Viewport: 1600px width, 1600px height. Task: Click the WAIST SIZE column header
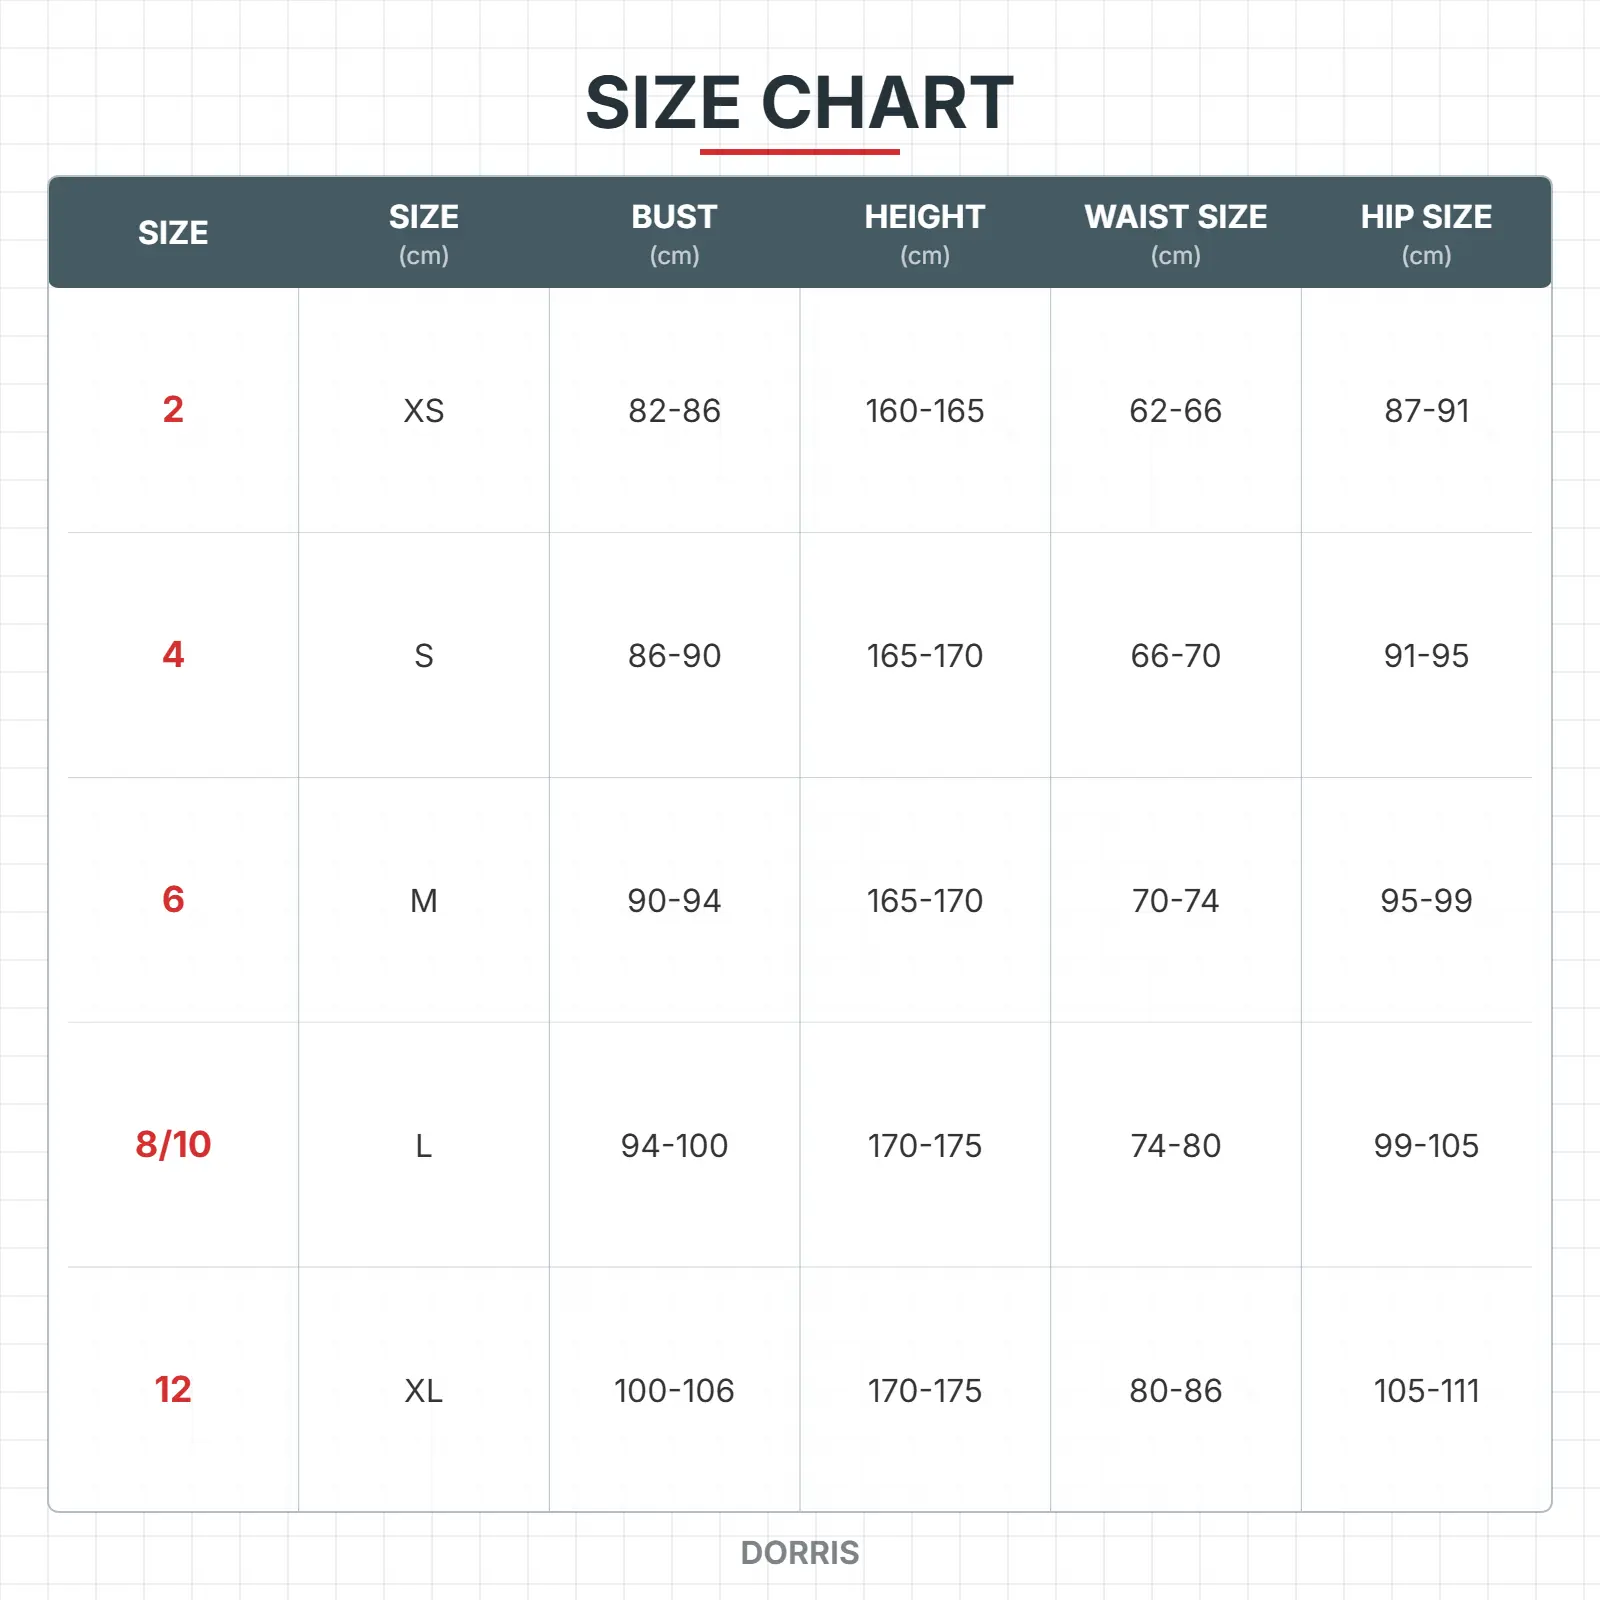click(1175, 233)
